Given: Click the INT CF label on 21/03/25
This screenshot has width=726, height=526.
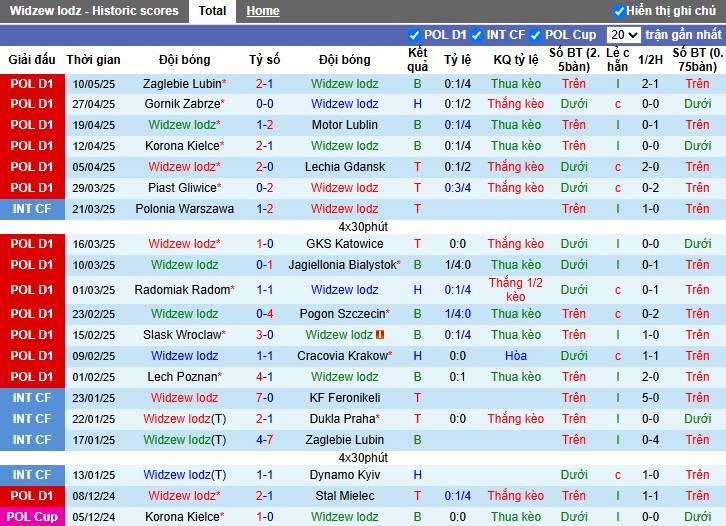Looking at the screenshot, I should coord(32,209).
